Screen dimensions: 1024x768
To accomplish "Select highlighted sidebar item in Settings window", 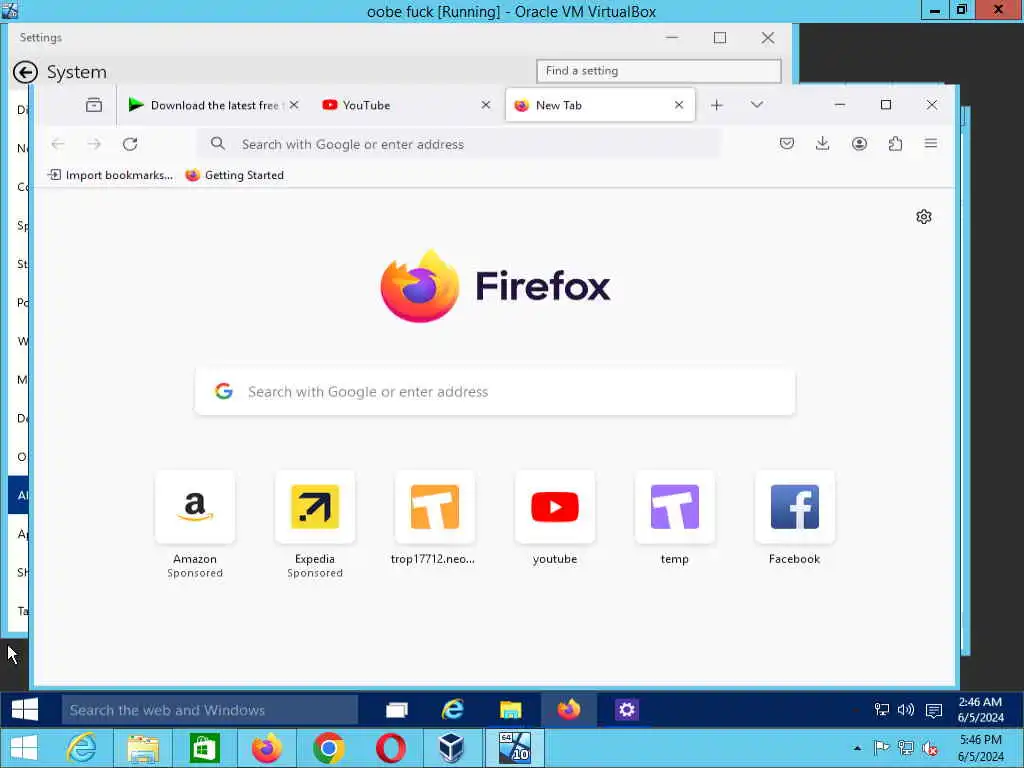I will pyautogui.click(x=18, y=495).
